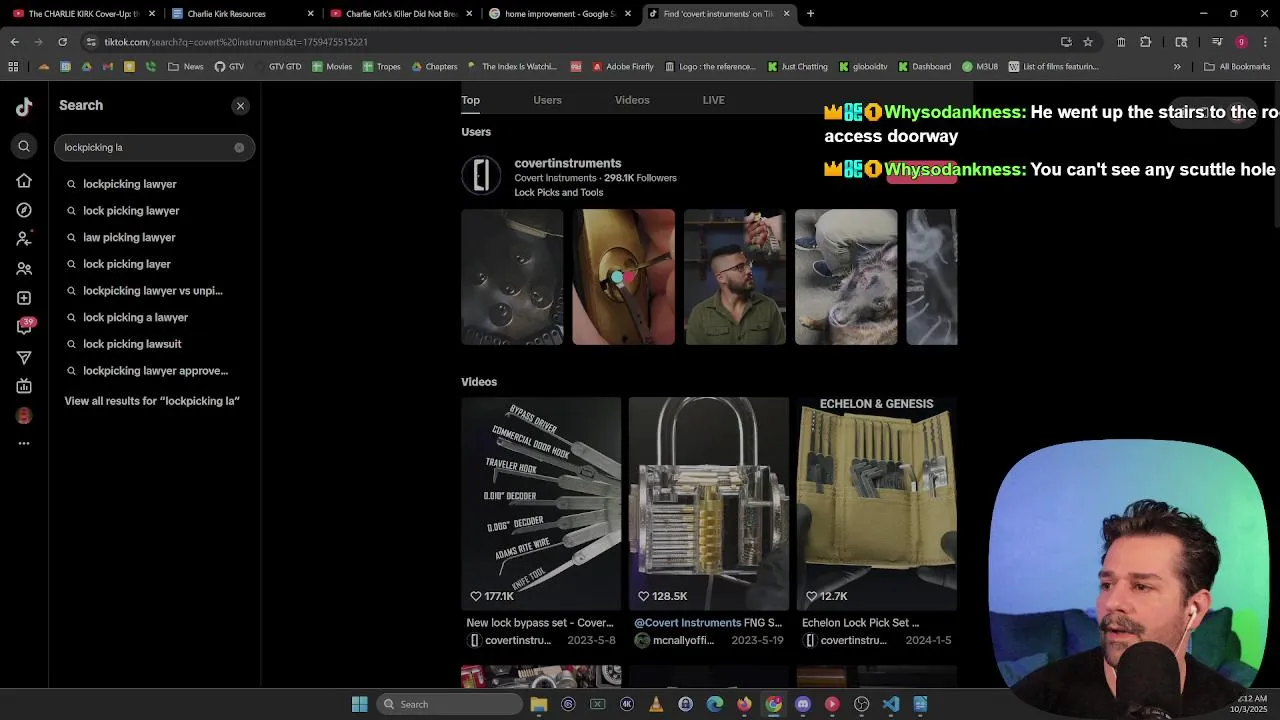Open the Chrome three-dot menu
This screenshot has height=720, width=1280.
point(1265,42)
